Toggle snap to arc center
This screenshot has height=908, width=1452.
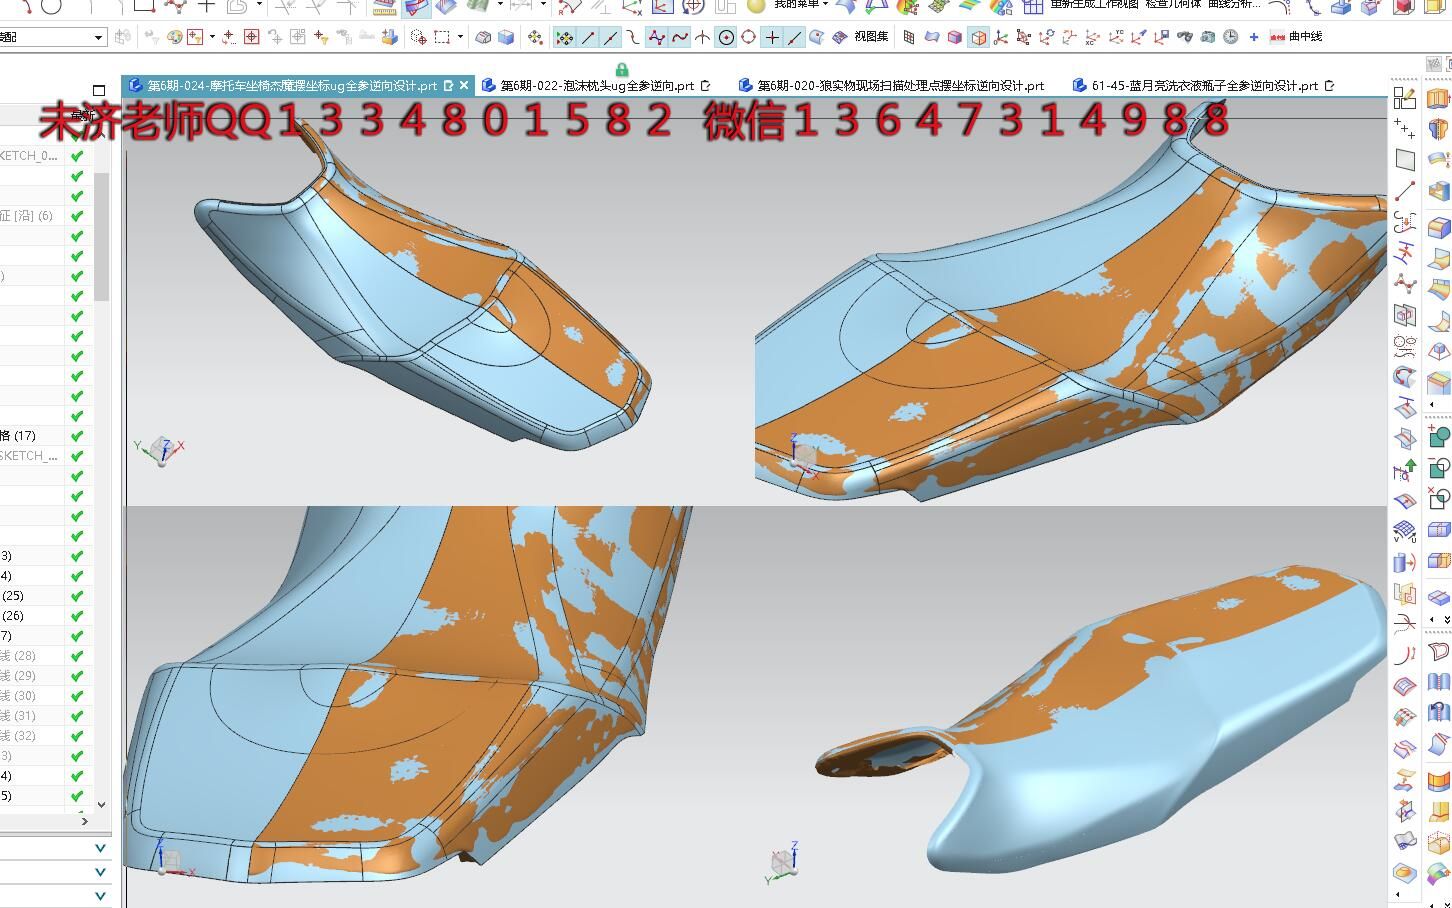click(x=726, y=37)
